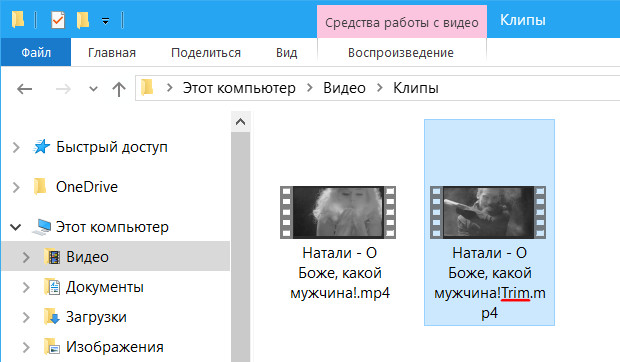The image size is (620, 362).
Task: Select Изображения in navigation pane
Action: click(115, 347)
